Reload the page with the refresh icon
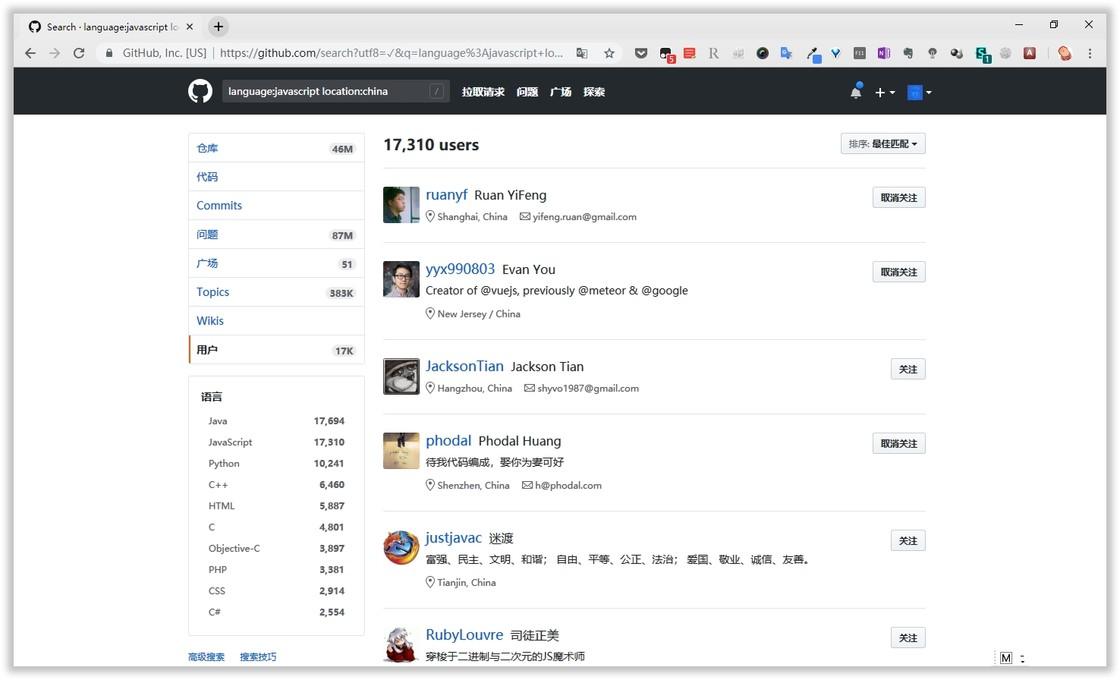Image resolution: width=1120 pixels, height=680 pixels. (79, 52)
